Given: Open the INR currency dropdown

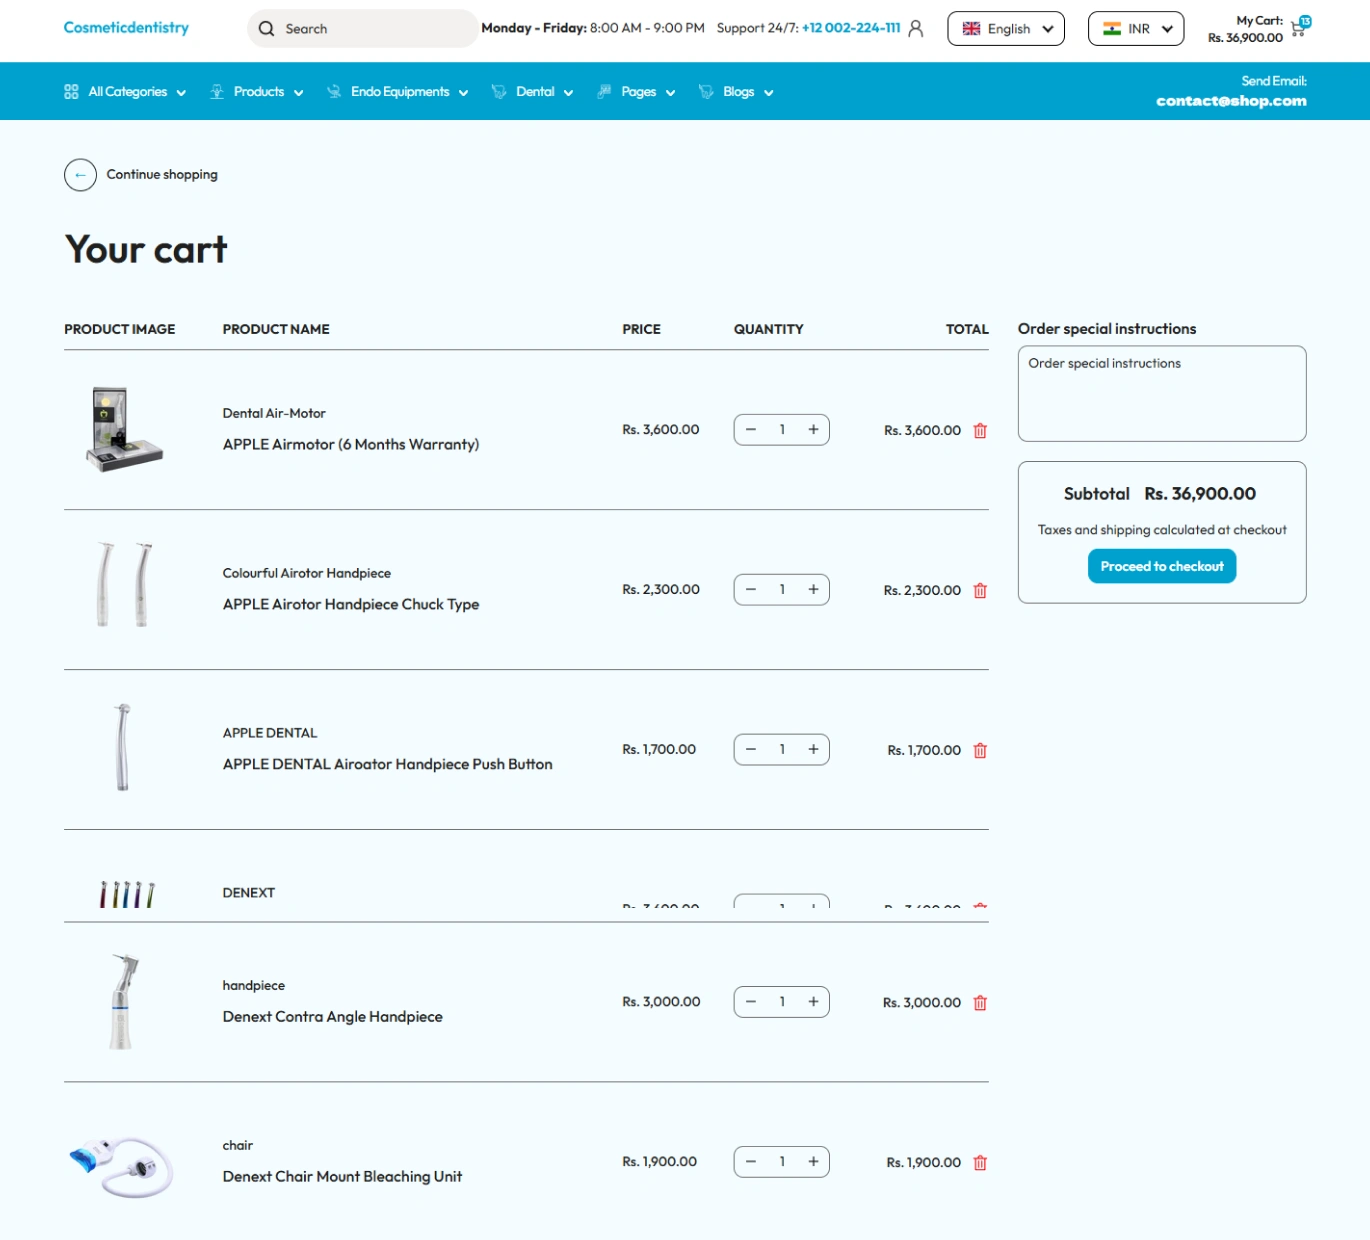Looking at the screenshot, I should pos(1136,29).
